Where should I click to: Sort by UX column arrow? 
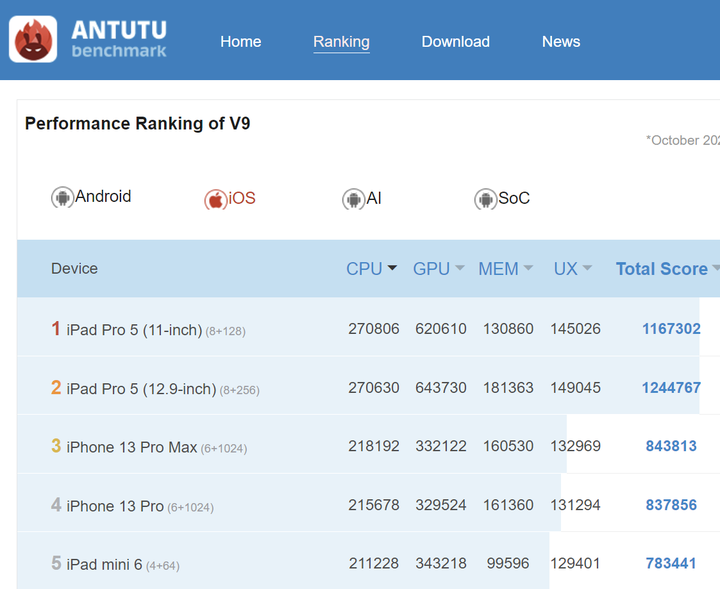click(587, 268)
